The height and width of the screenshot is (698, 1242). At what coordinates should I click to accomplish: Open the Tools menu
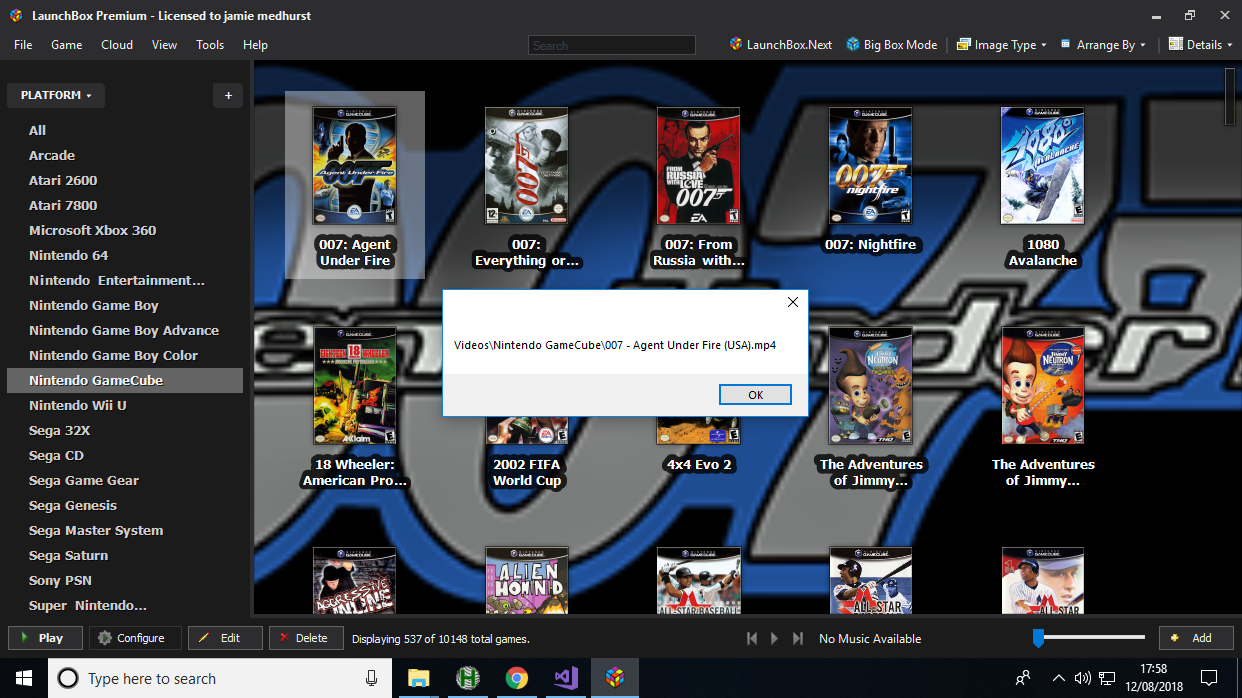[x=210, y=45]
